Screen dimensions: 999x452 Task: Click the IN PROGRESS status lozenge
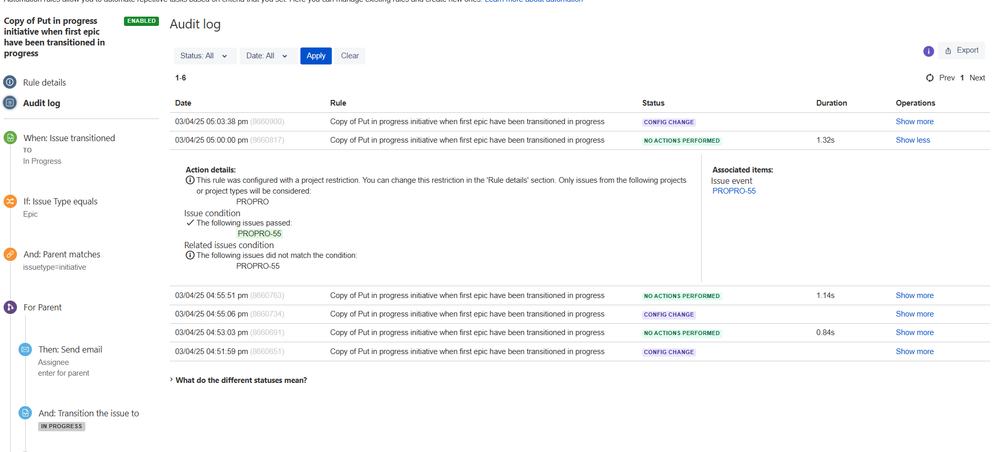tap(62, 426)
